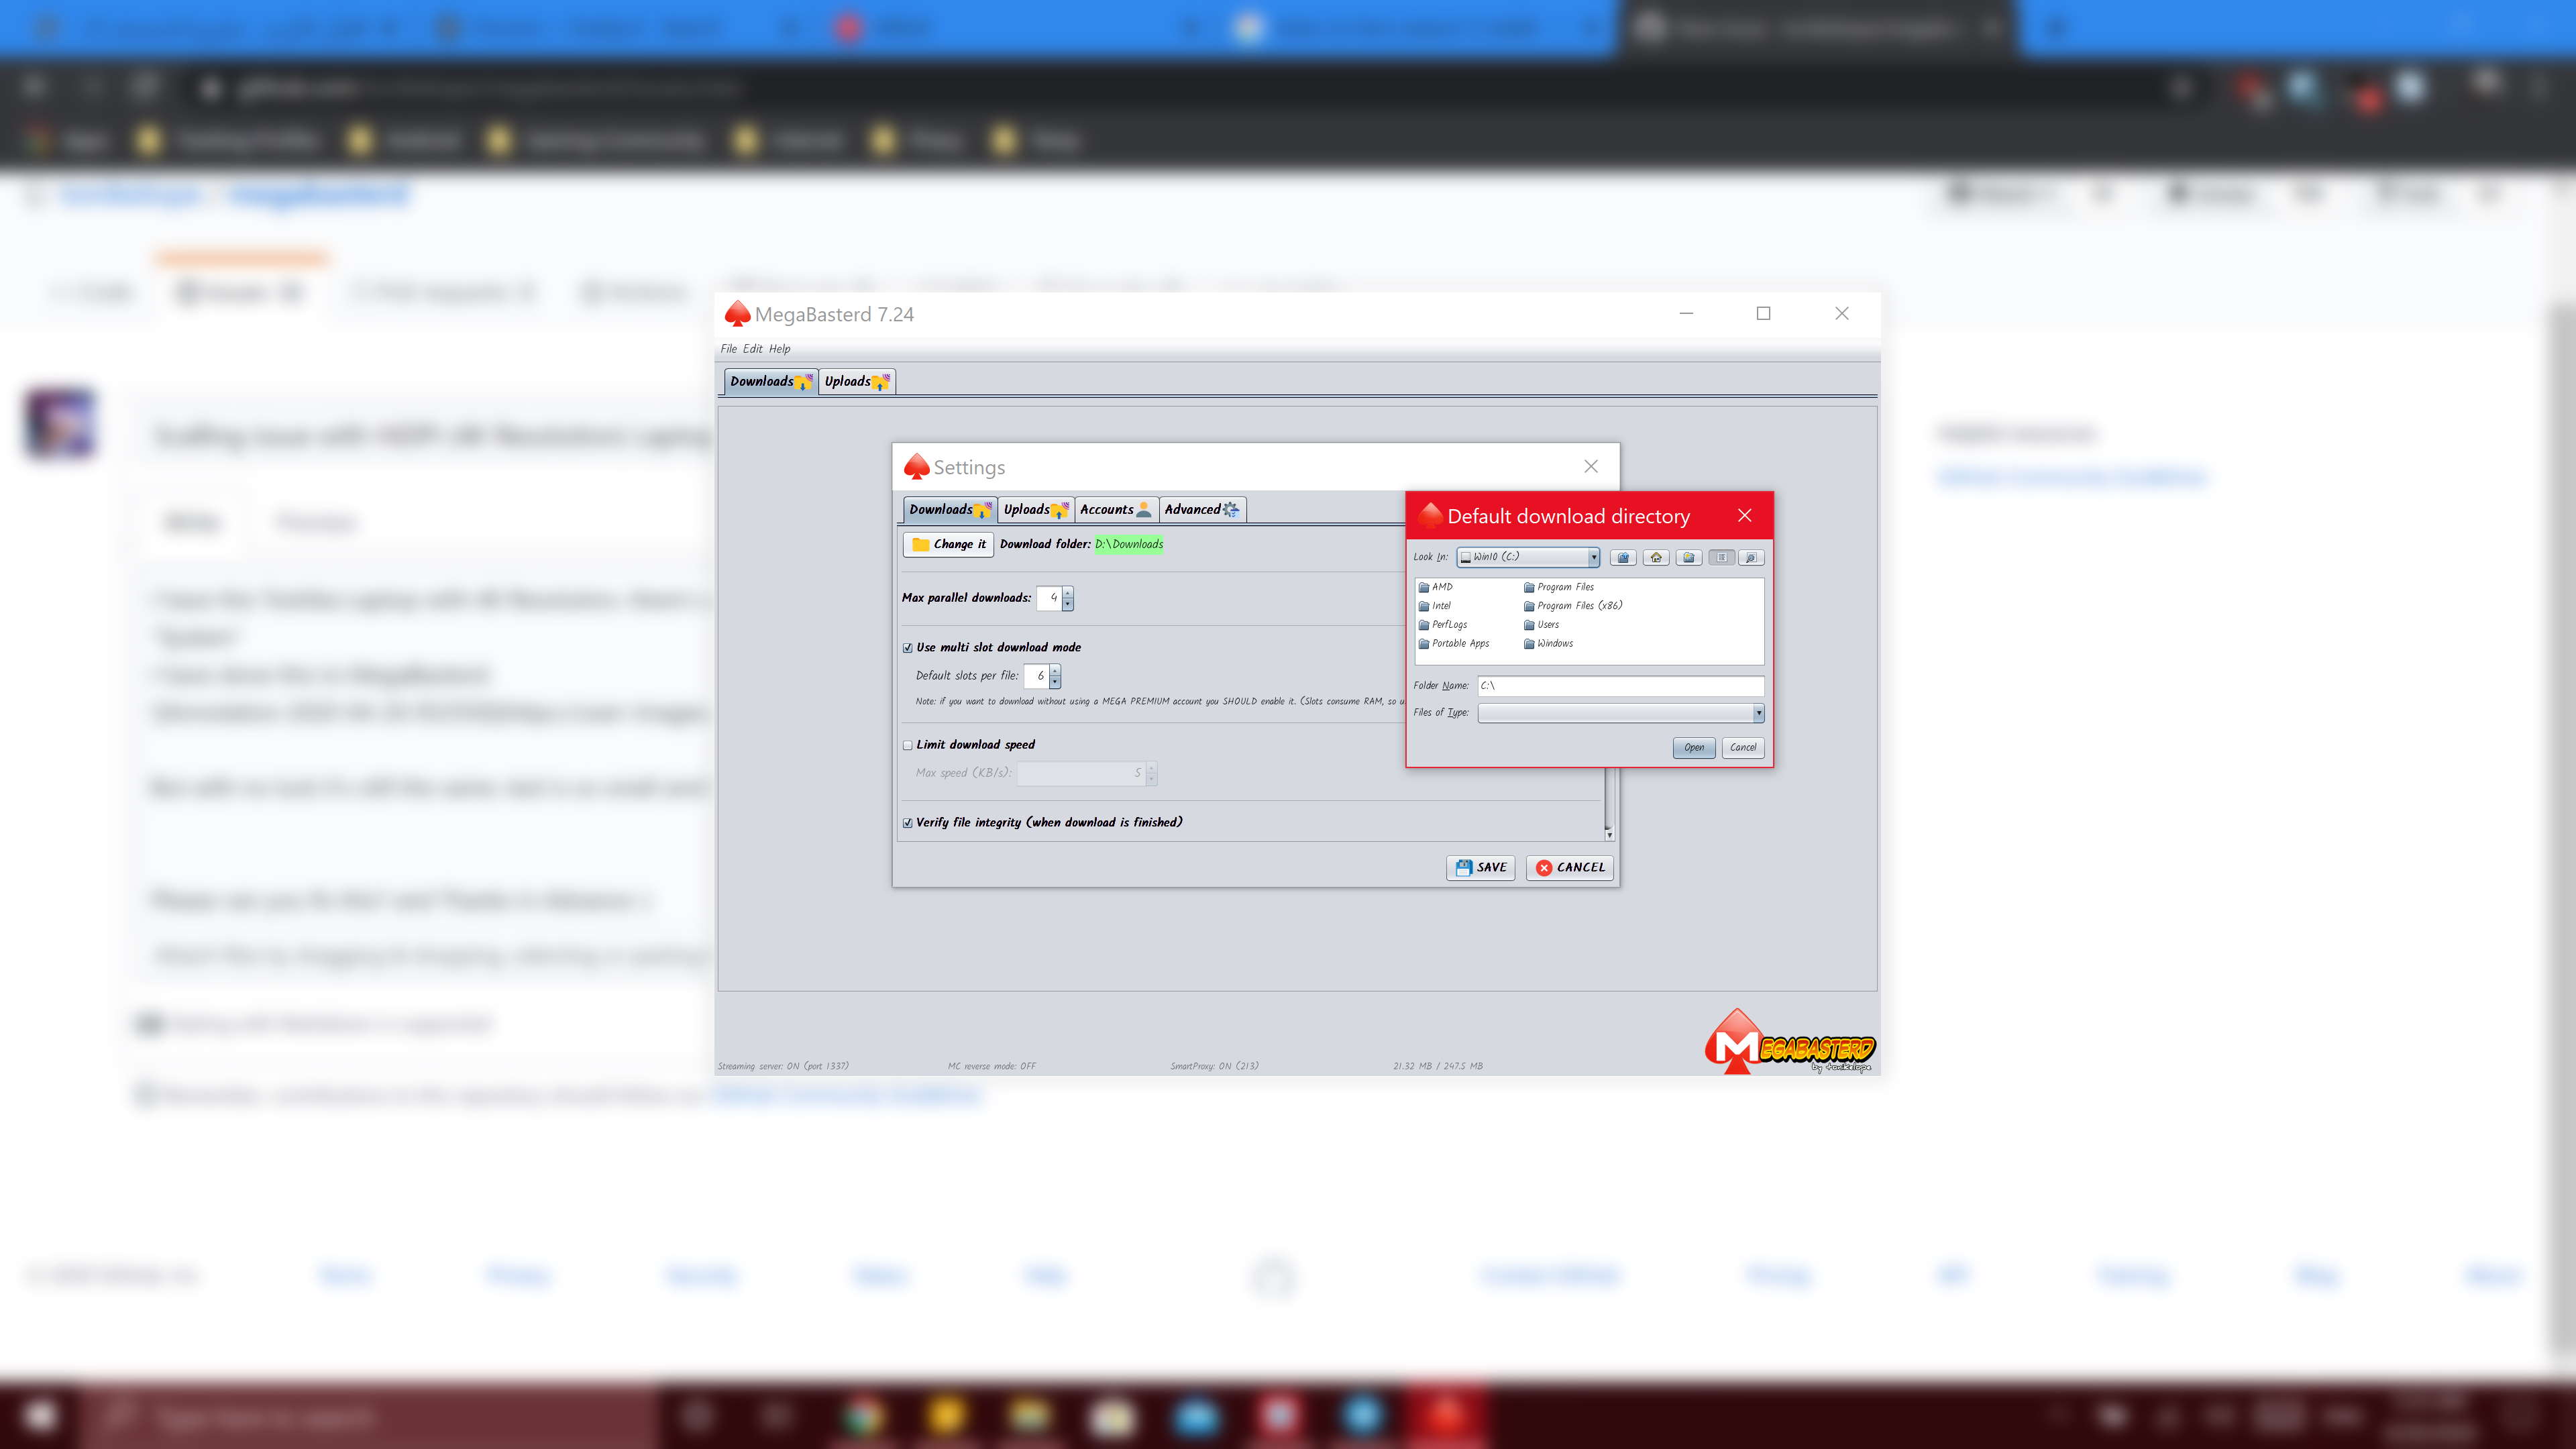Click Open in directory dialog
The width and height of the screenshot is (2576, 1449).
[1693, 747]
